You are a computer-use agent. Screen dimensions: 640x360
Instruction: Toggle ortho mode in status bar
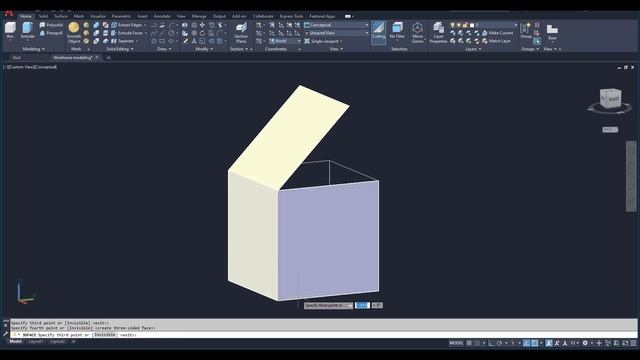tap(491, 343)
